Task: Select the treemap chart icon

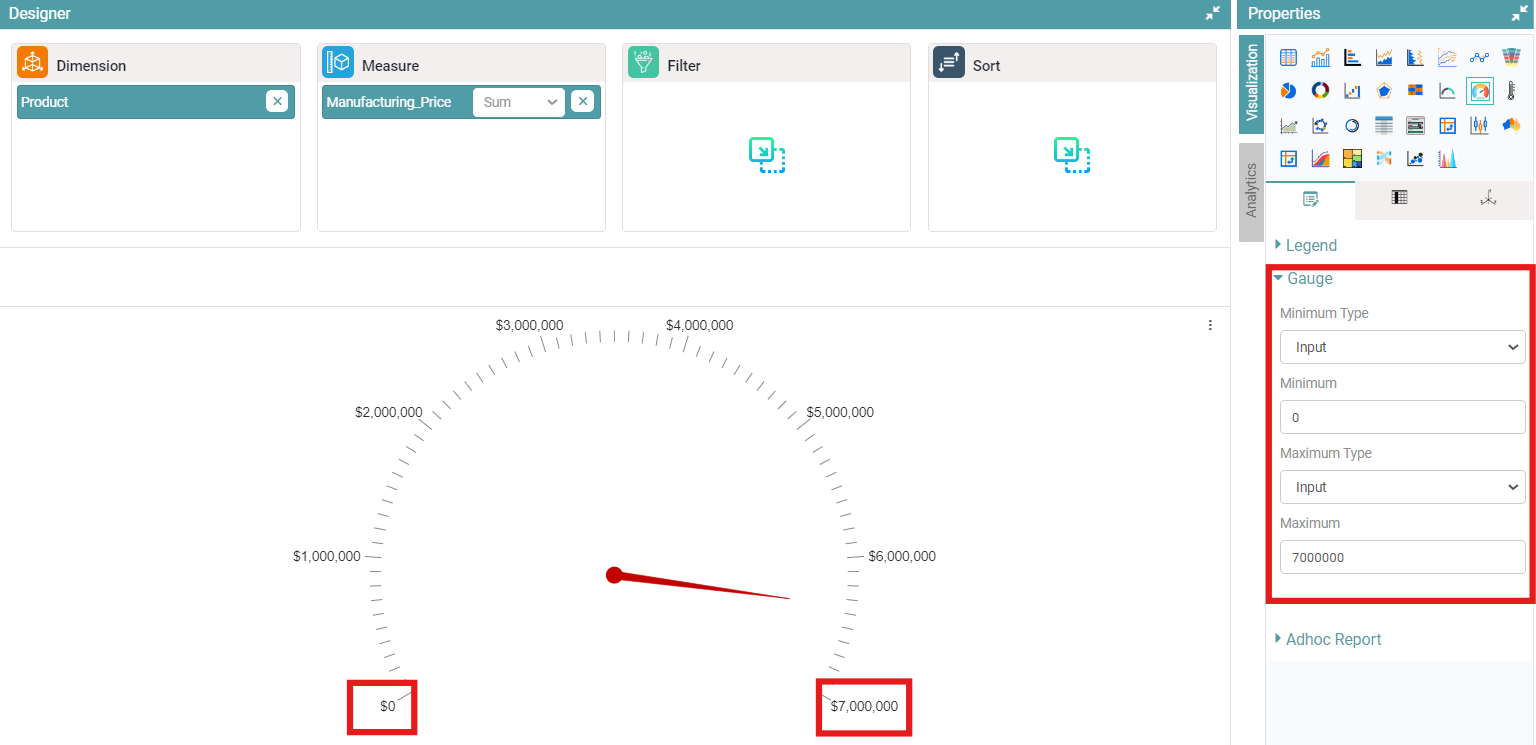Action: [x=1352, y=158]
